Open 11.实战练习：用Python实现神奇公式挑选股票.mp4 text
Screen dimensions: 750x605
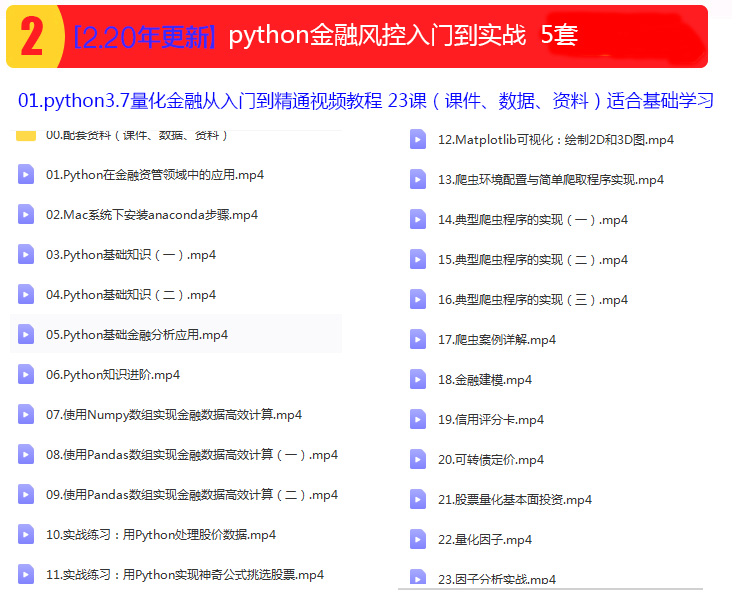point(185,575)
